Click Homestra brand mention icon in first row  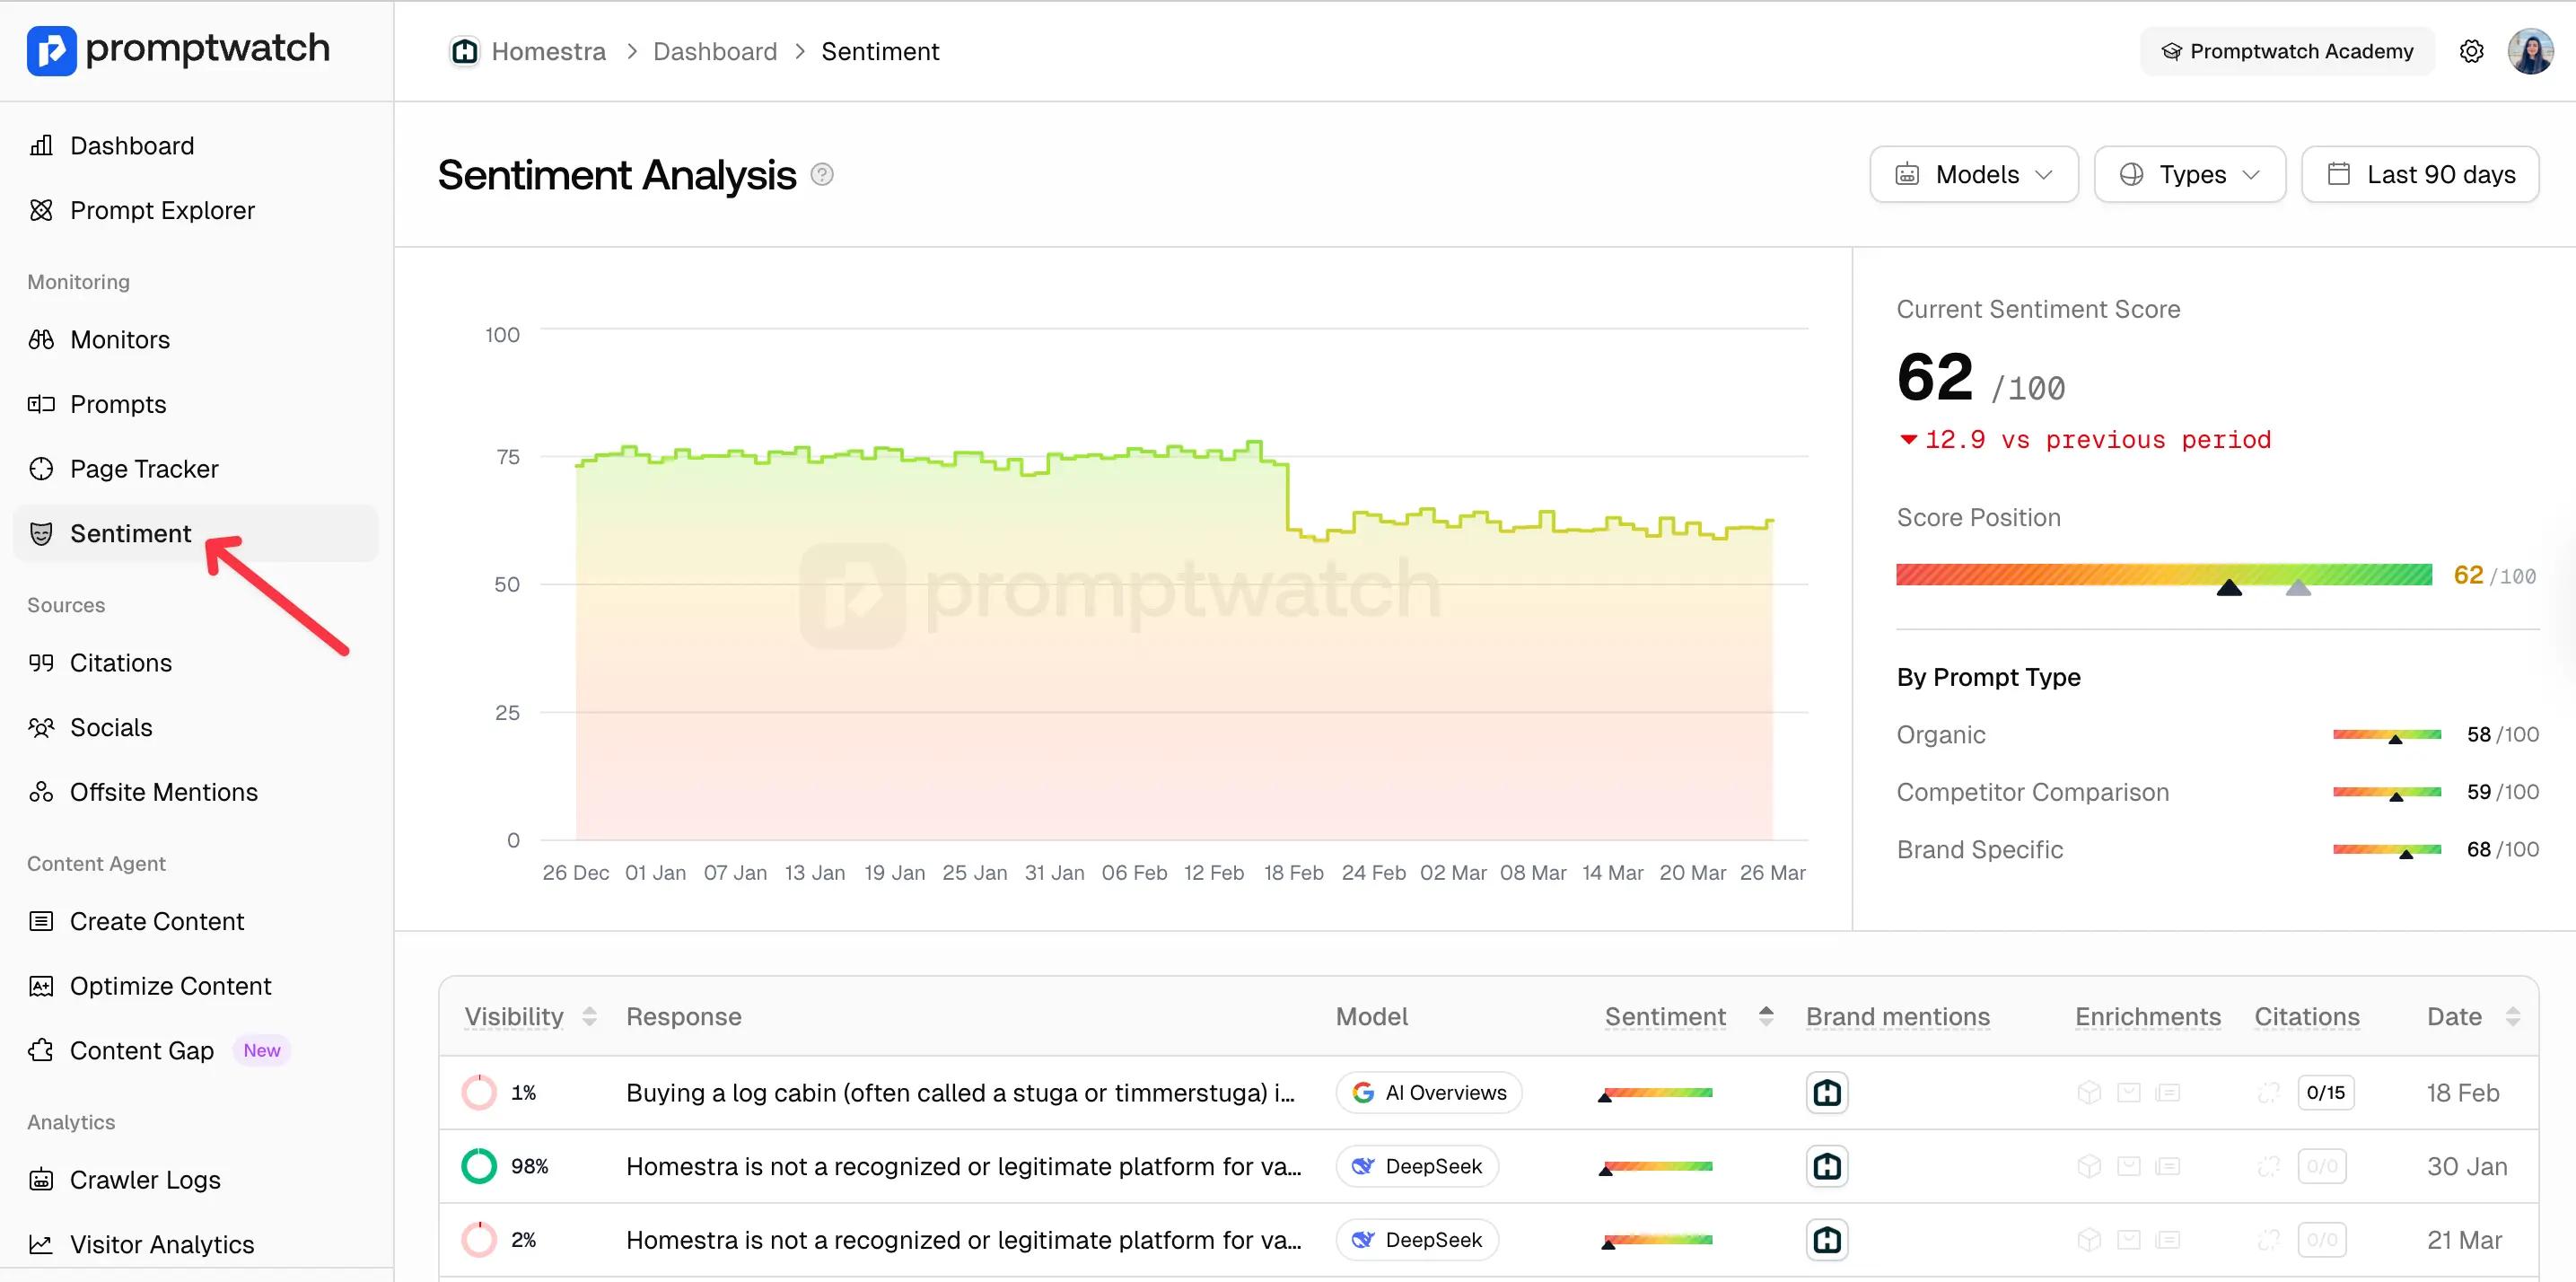(1826, 1093)
